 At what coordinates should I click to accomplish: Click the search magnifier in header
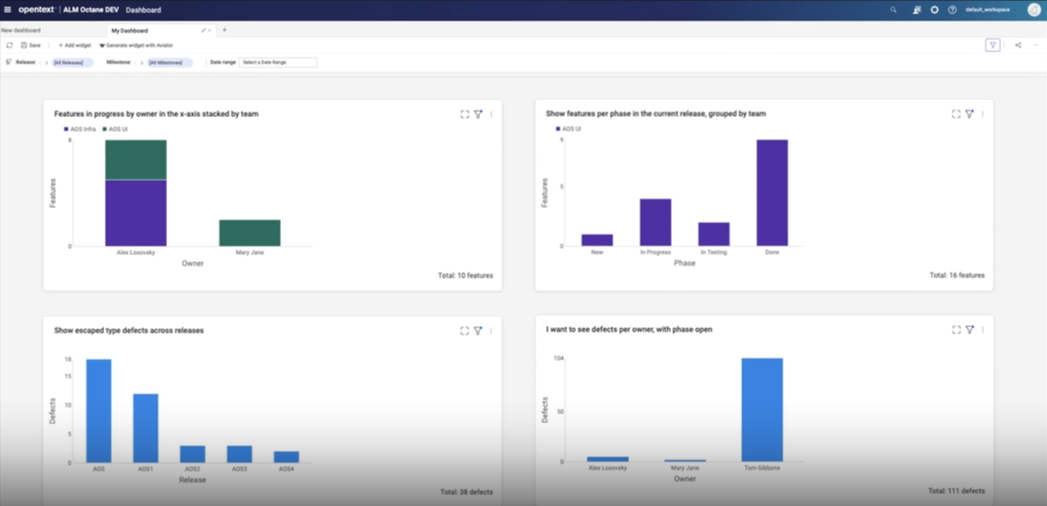[x=893, y=10]
